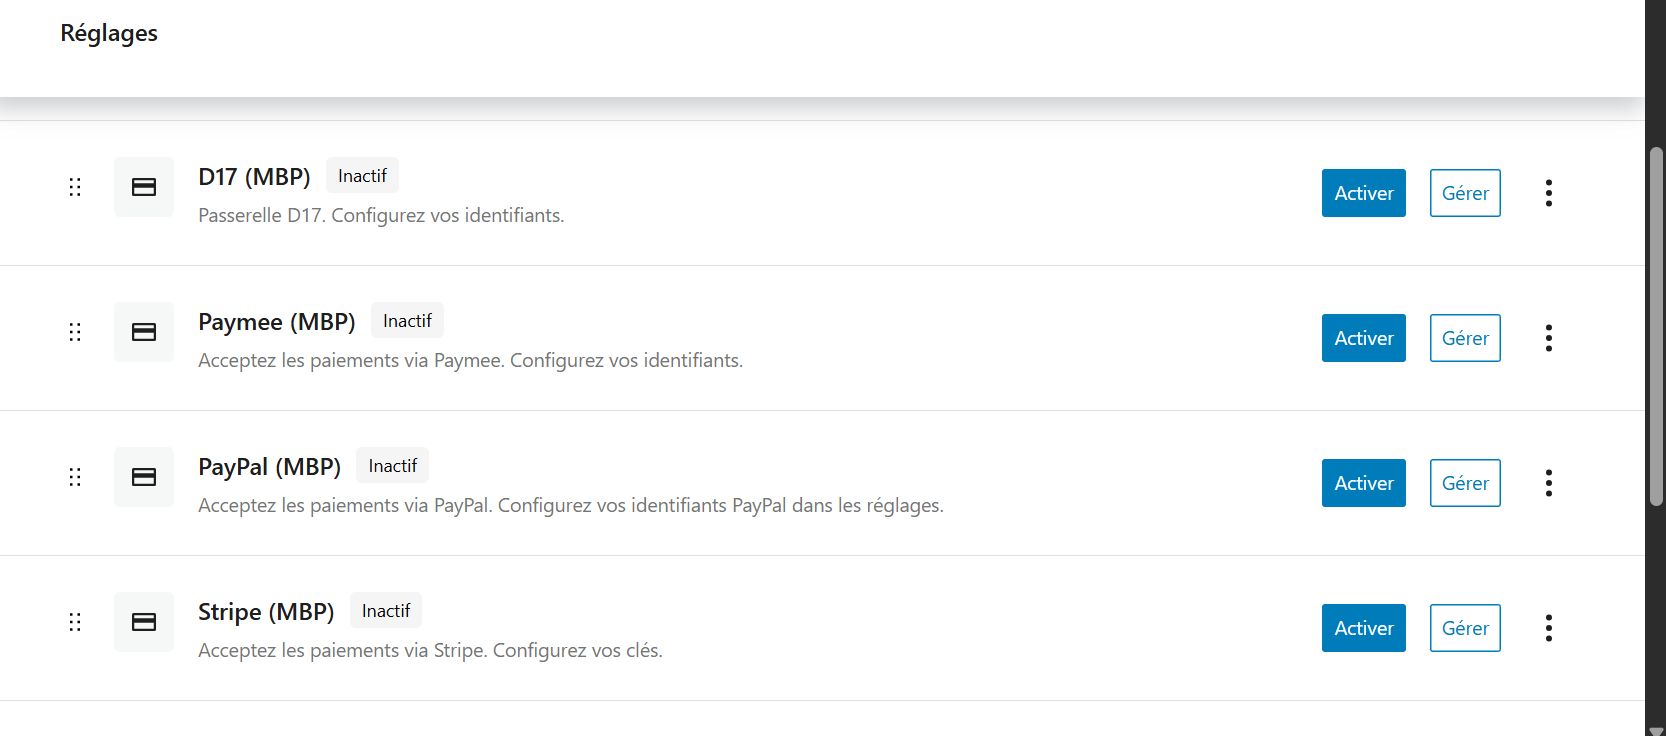Image resolution: width=1666 pixels, height=736 pixels.
Task: Click the Stripe credit card icon
Action: 144,622
